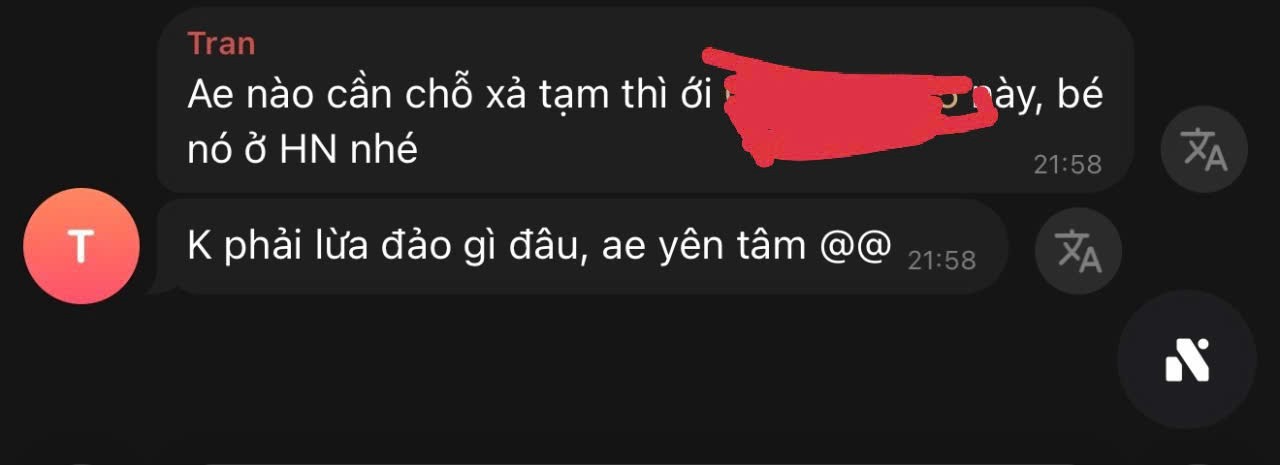Click the words 'nó ở HN nhé'
Screen dimensions: 1280x465
(302, 151)
